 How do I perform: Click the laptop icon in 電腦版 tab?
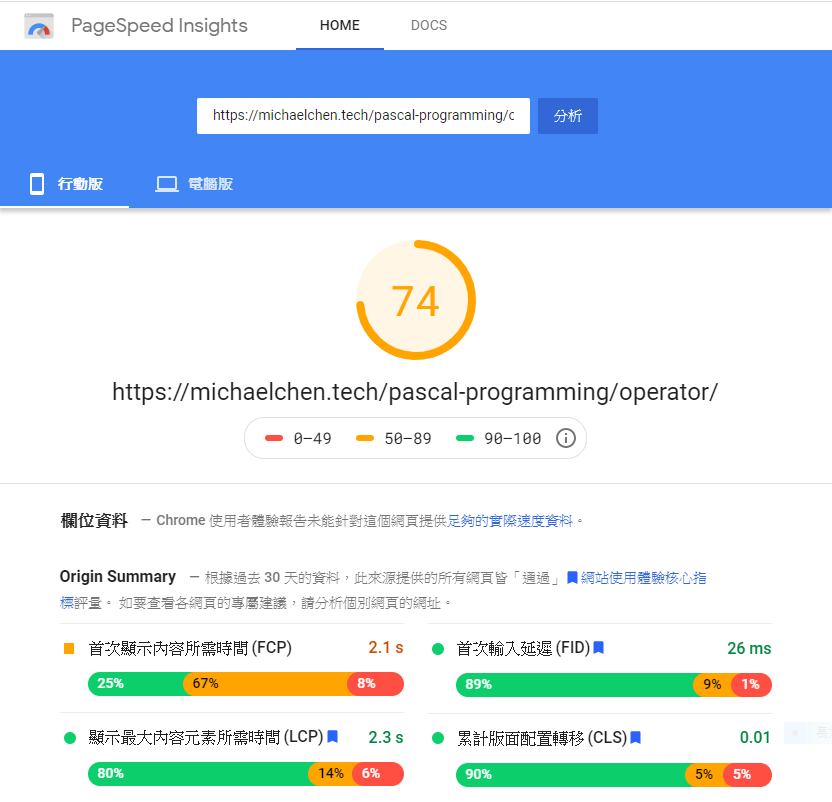tap(167, 184)
